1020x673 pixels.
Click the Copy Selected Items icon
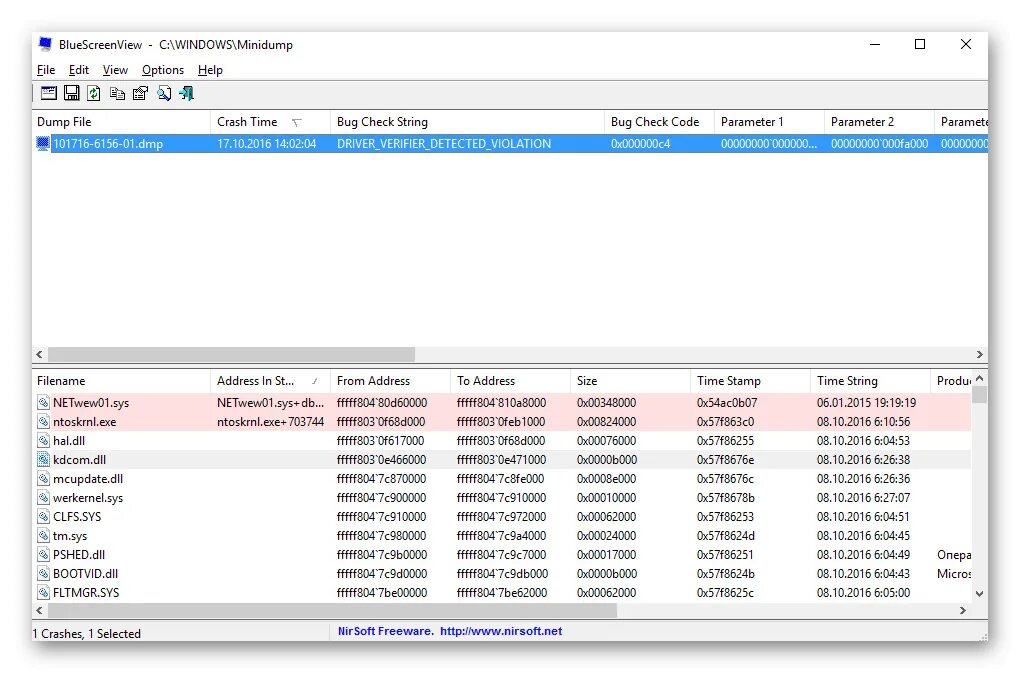coord(117,93)
